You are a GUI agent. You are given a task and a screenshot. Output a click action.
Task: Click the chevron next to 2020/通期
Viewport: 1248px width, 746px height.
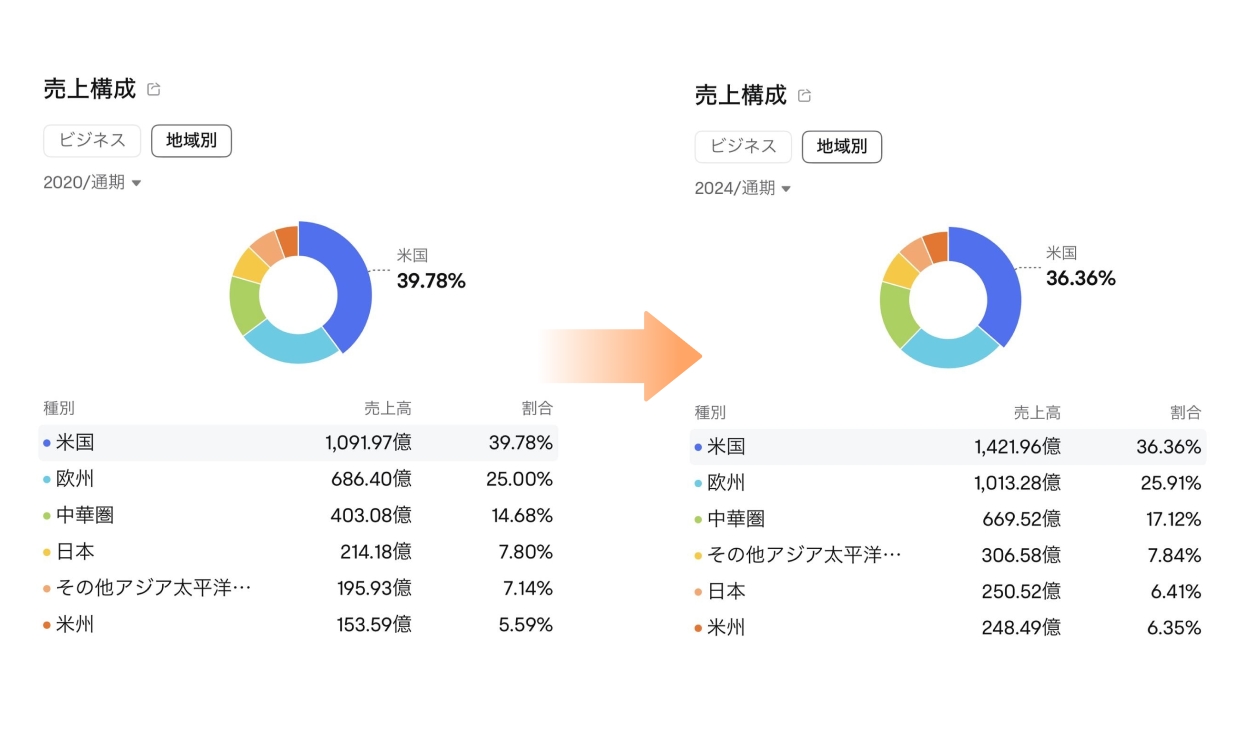(x=136, y=182)
